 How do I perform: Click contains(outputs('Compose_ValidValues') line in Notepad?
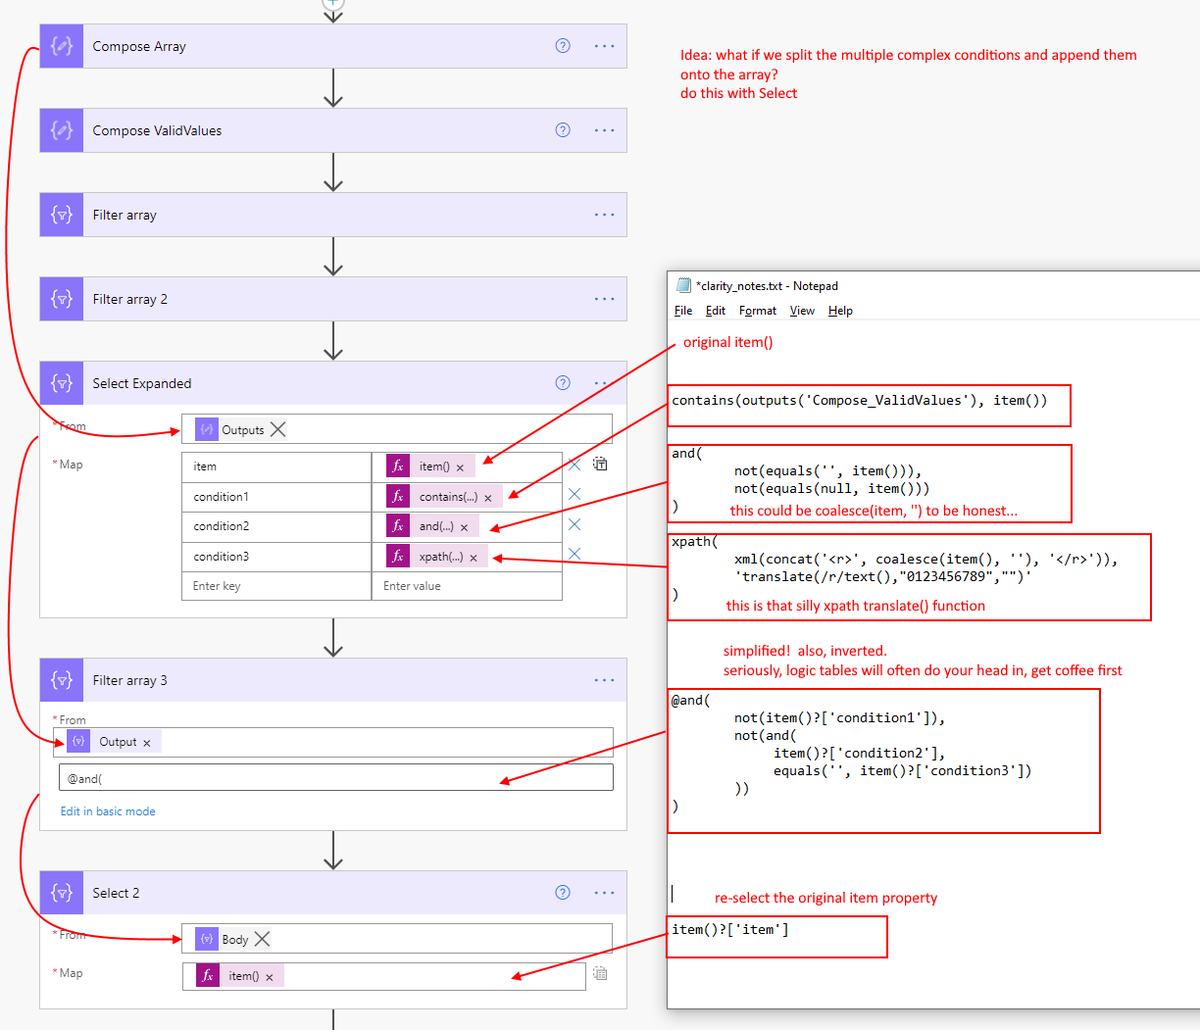click(860, 400)
